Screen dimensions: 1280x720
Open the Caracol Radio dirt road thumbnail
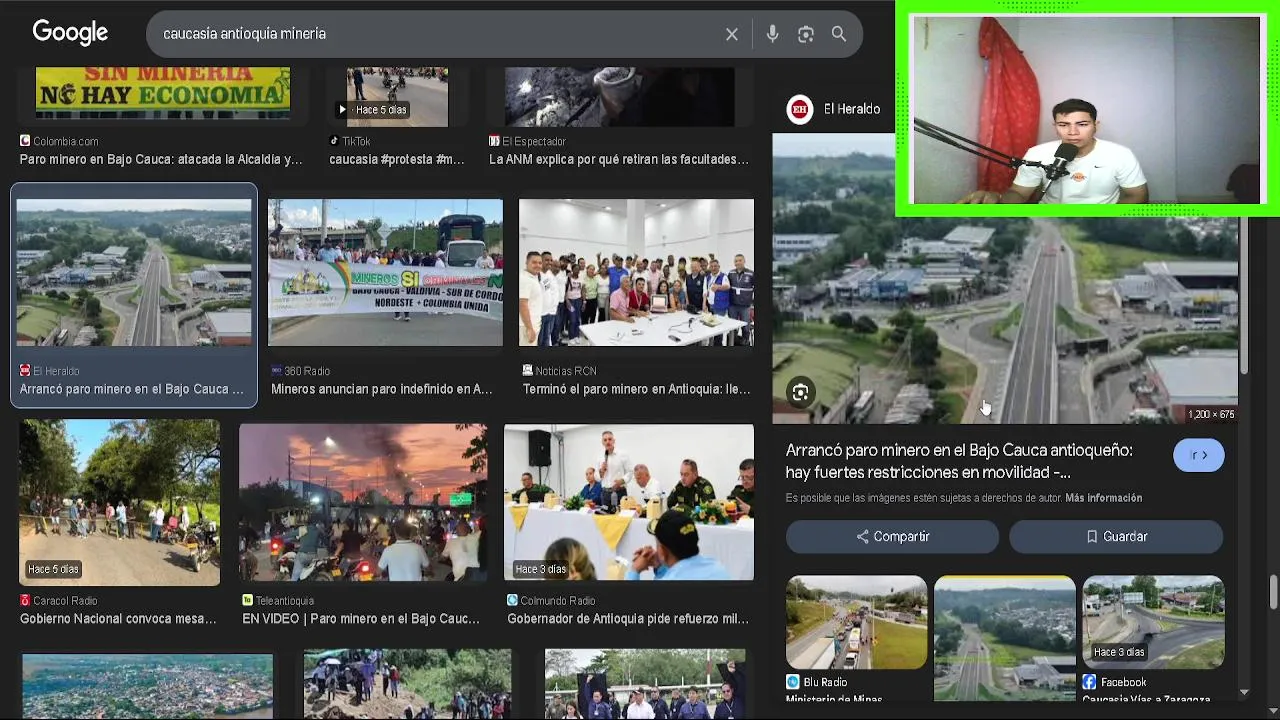[119, 502]
